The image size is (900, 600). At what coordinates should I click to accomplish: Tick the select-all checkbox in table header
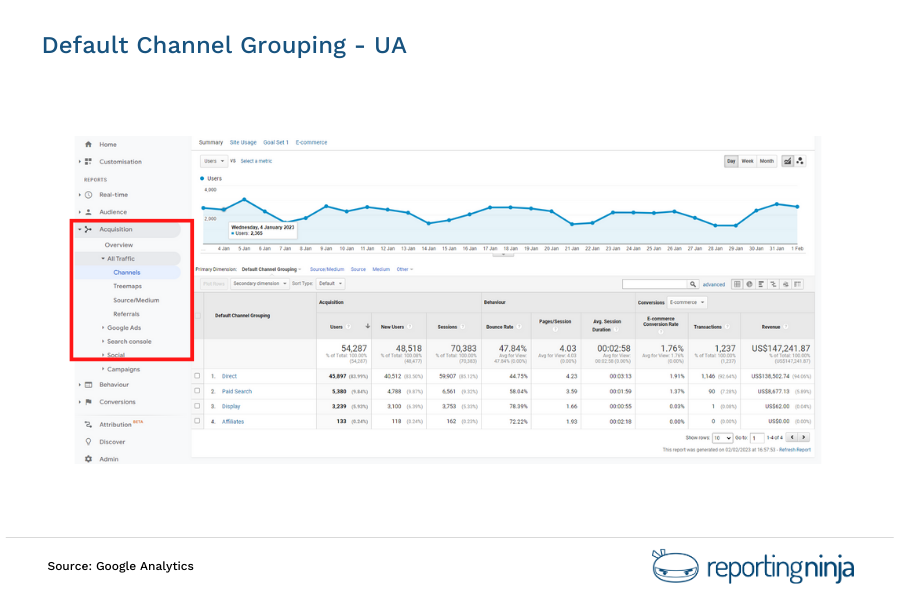[197, 316]
